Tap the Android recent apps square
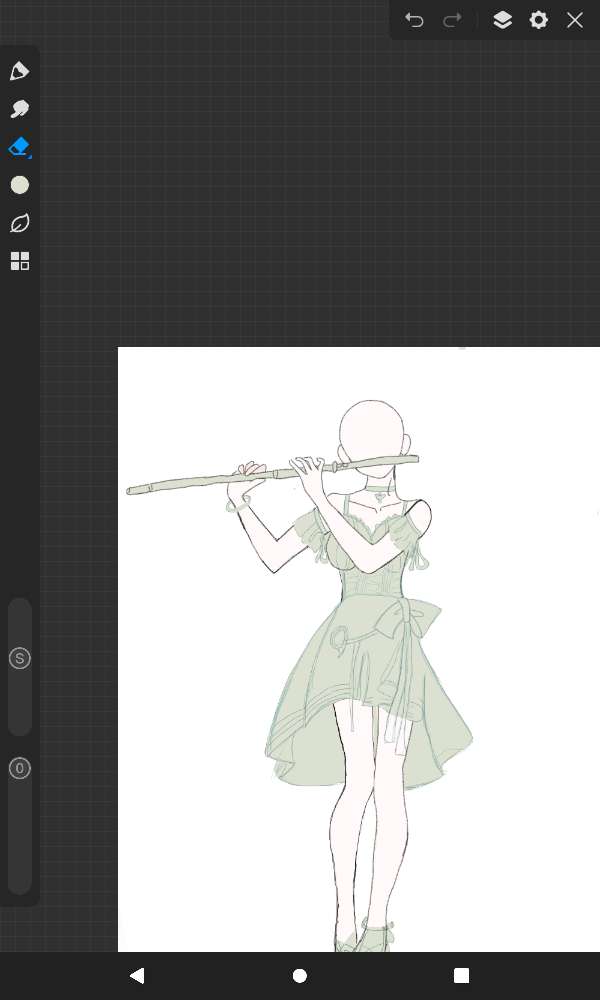Screen dimensions: 600x1000 tap(461, 975)
